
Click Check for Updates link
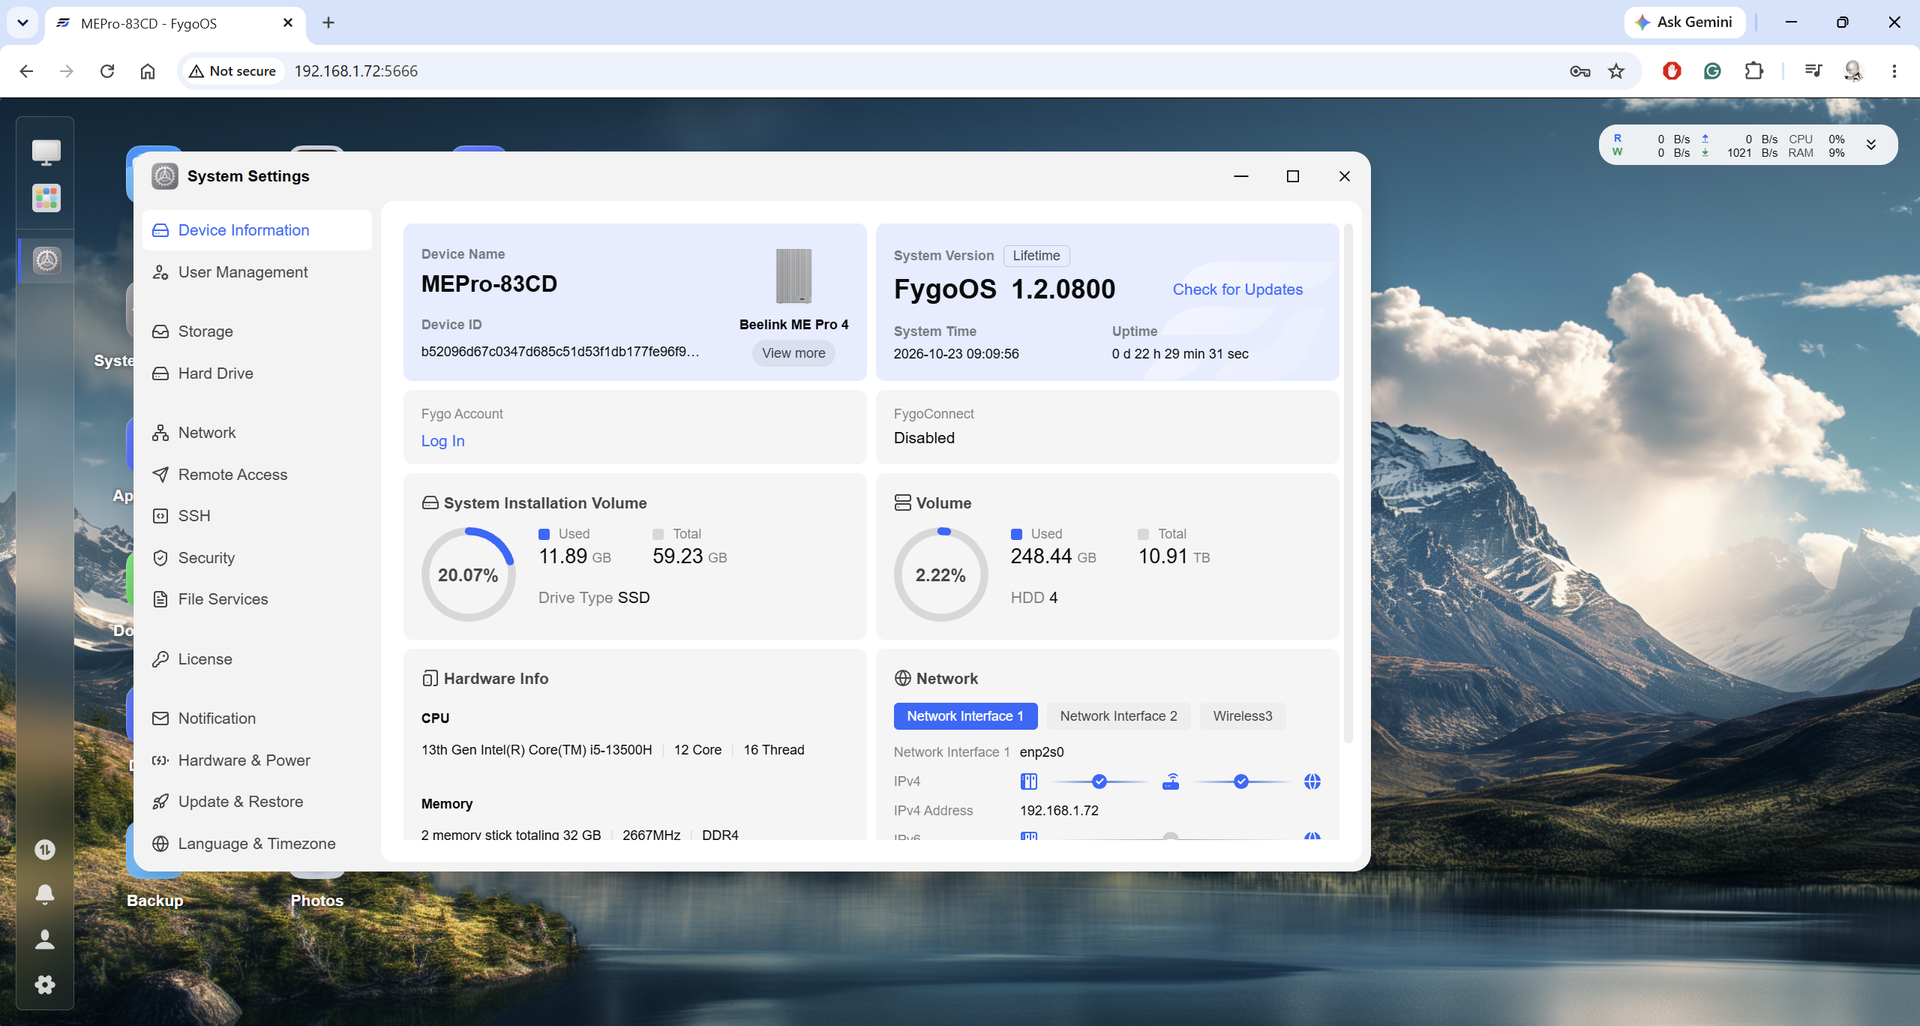[1237, 290]
